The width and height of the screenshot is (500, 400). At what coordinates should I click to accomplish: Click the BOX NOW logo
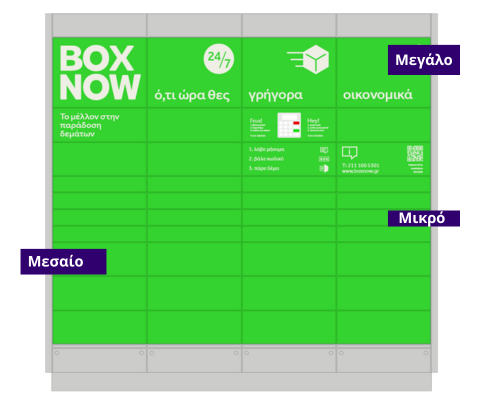100,73
